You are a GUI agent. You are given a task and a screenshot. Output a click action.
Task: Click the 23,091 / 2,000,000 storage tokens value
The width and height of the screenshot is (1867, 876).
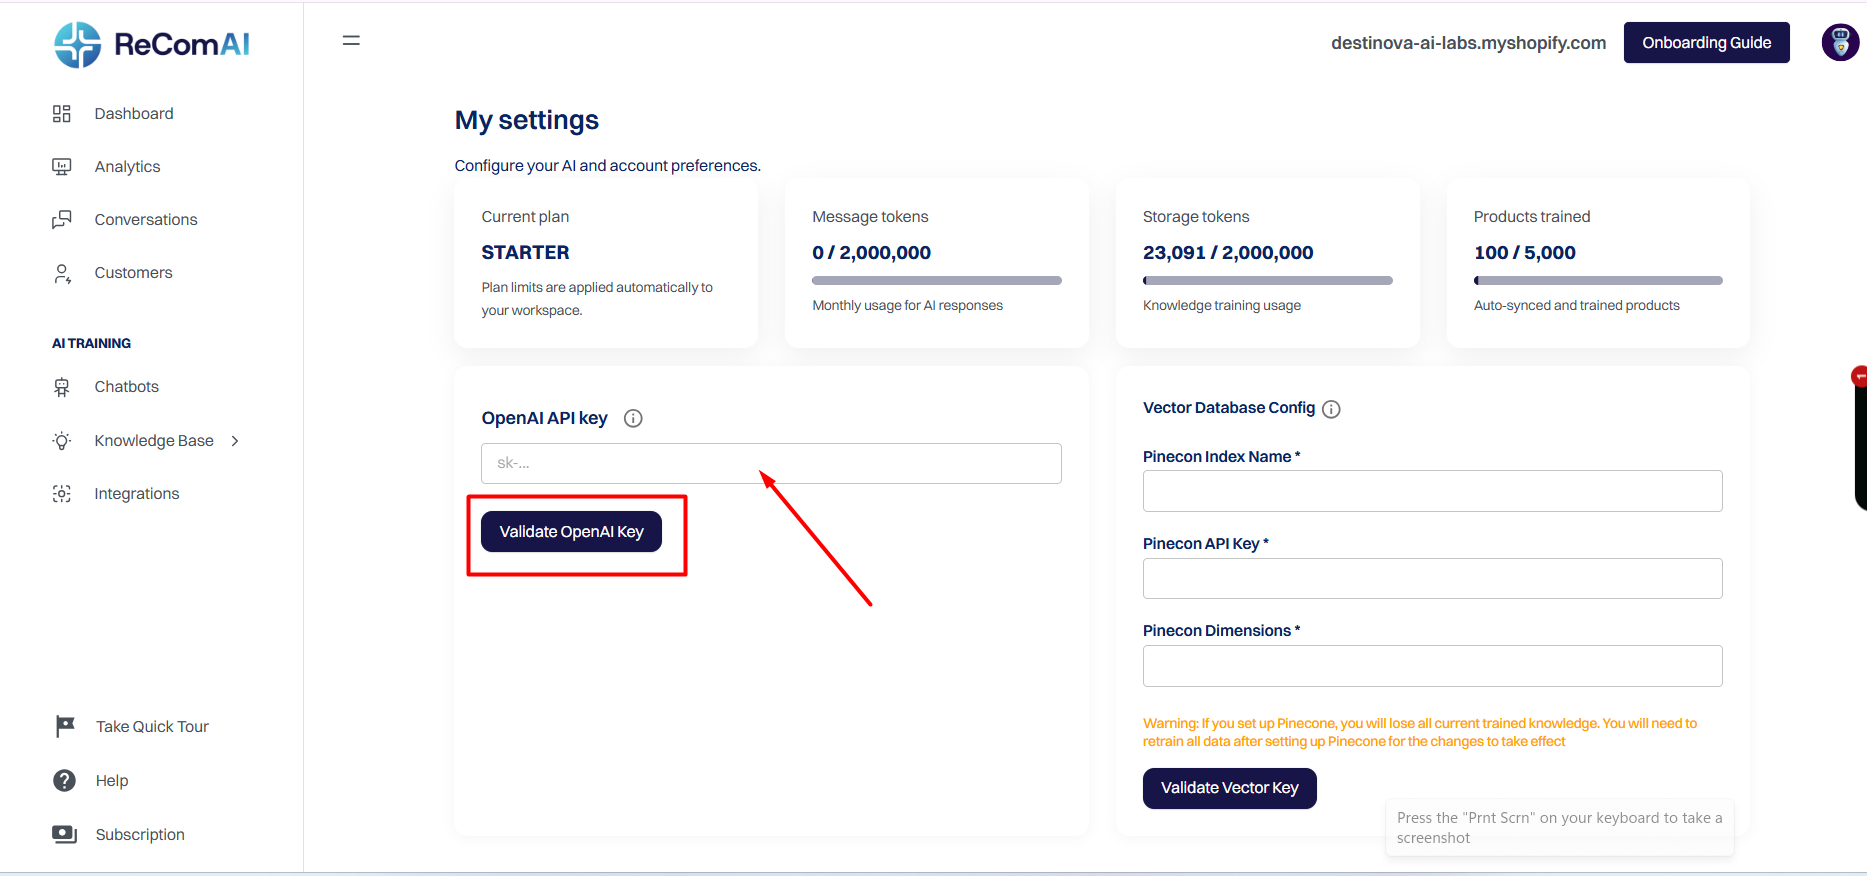click(x=1228, y=253)
